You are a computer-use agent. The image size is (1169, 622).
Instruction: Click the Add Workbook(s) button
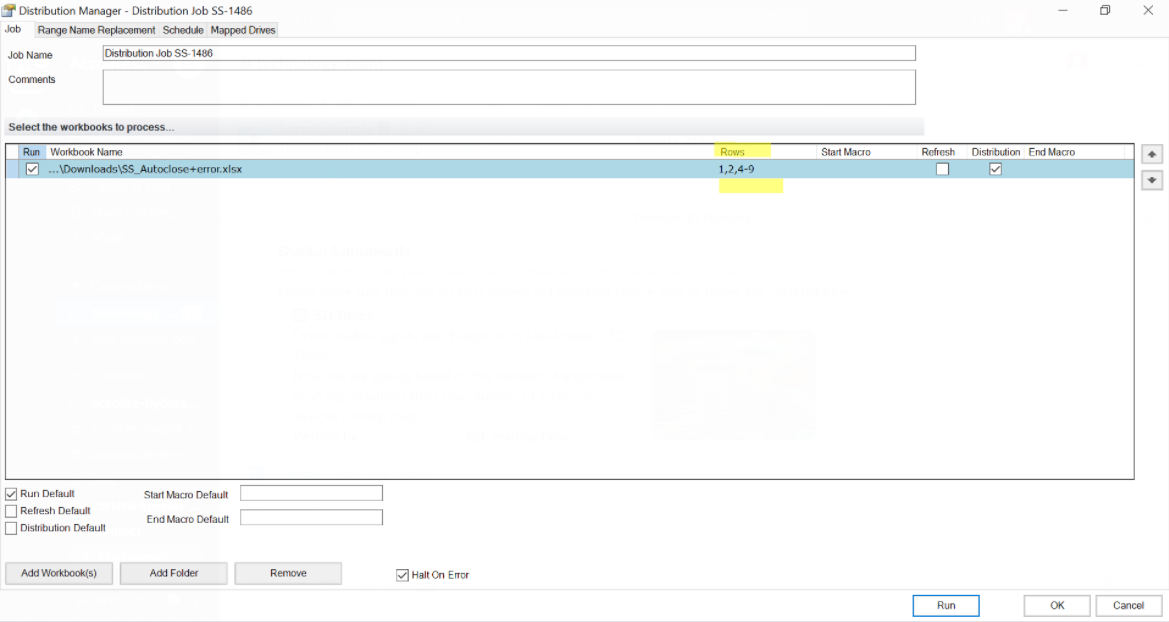click(x=59, y=573)
